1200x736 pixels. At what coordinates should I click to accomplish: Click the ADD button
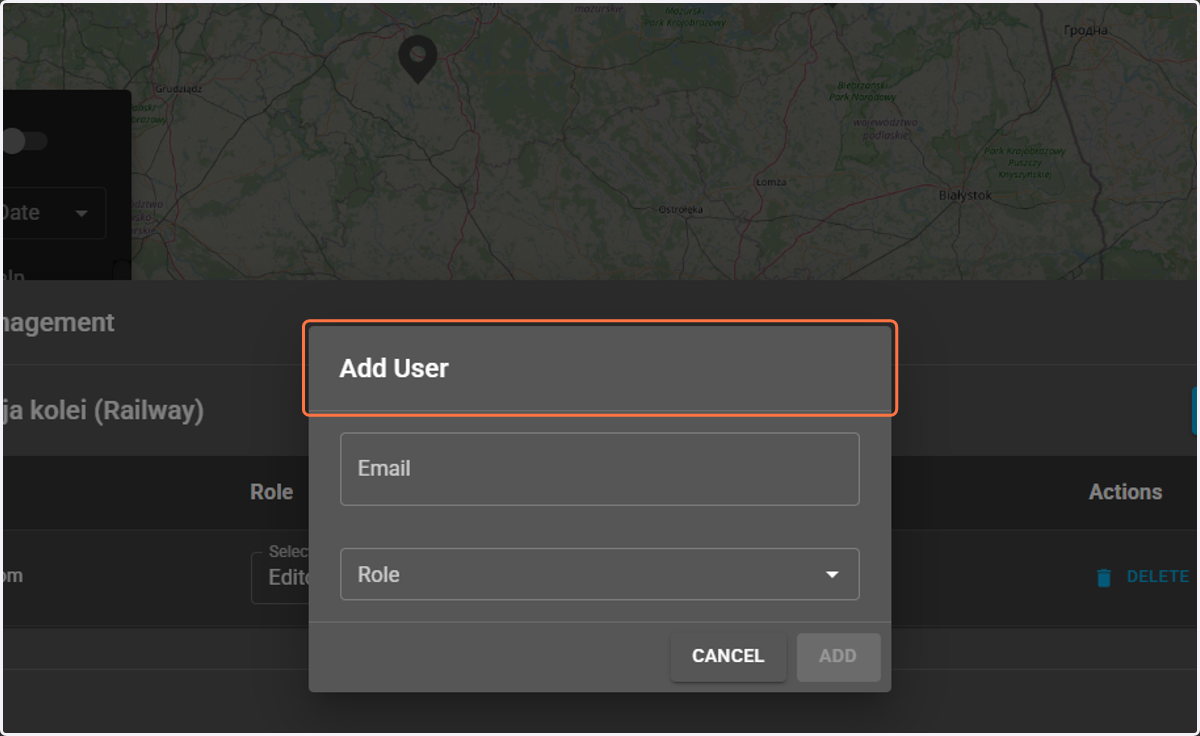(x=838, y=656)
